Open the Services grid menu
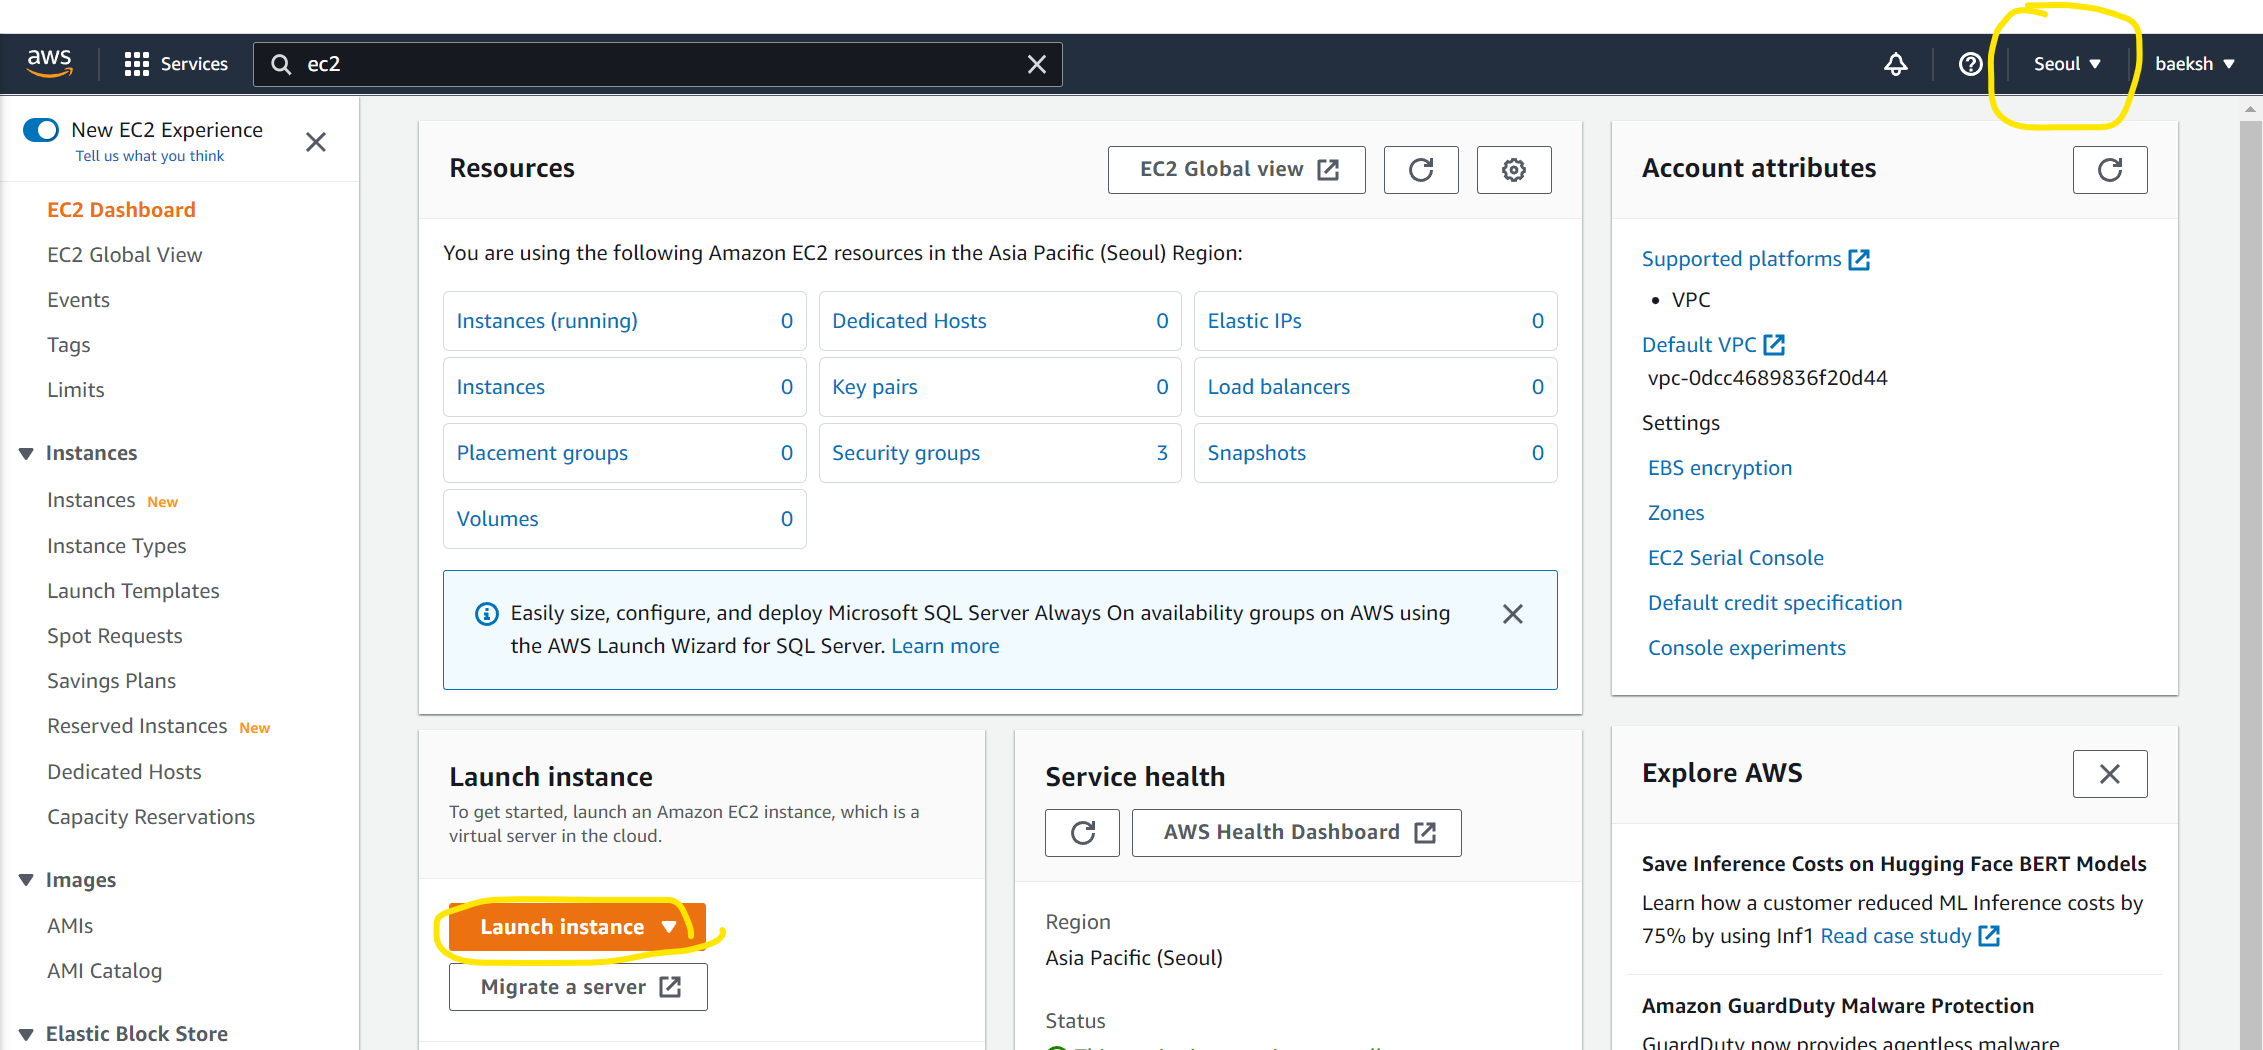Image resolution: width=2263 pixels, height=1050 pixels. [x=176, y=64]
